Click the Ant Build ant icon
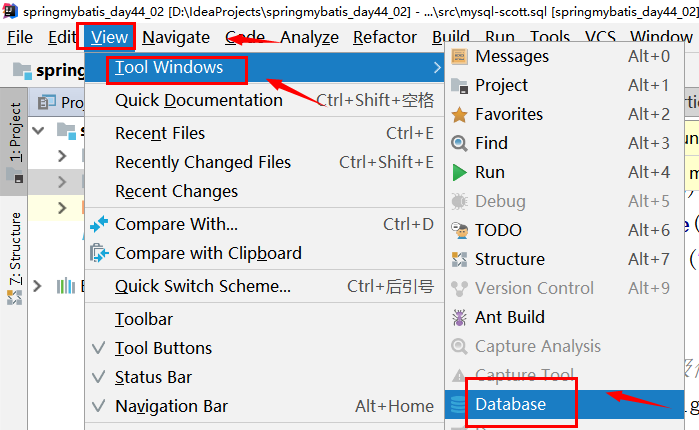Screen dimensions: 699x430 click(x=459, y=318)
